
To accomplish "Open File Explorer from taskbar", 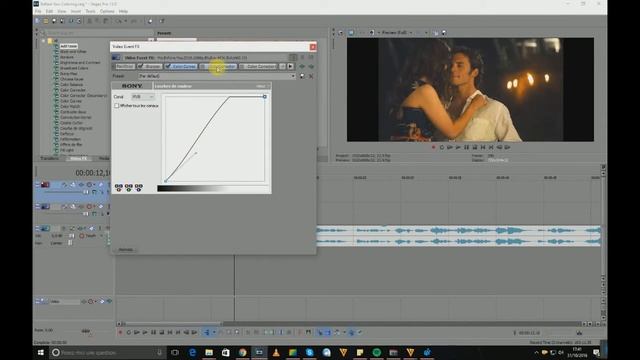I will (x=209, y=352).
